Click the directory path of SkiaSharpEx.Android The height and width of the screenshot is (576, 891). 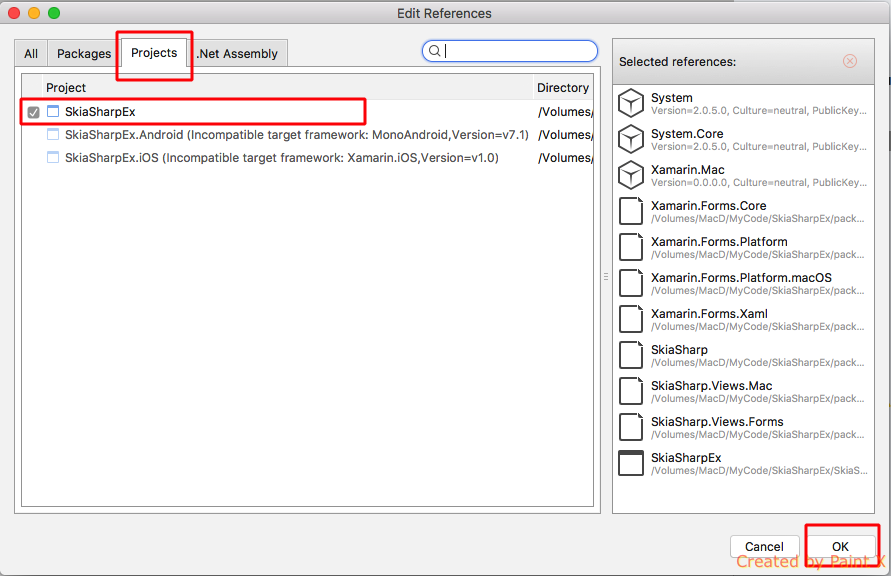(565, 135)
